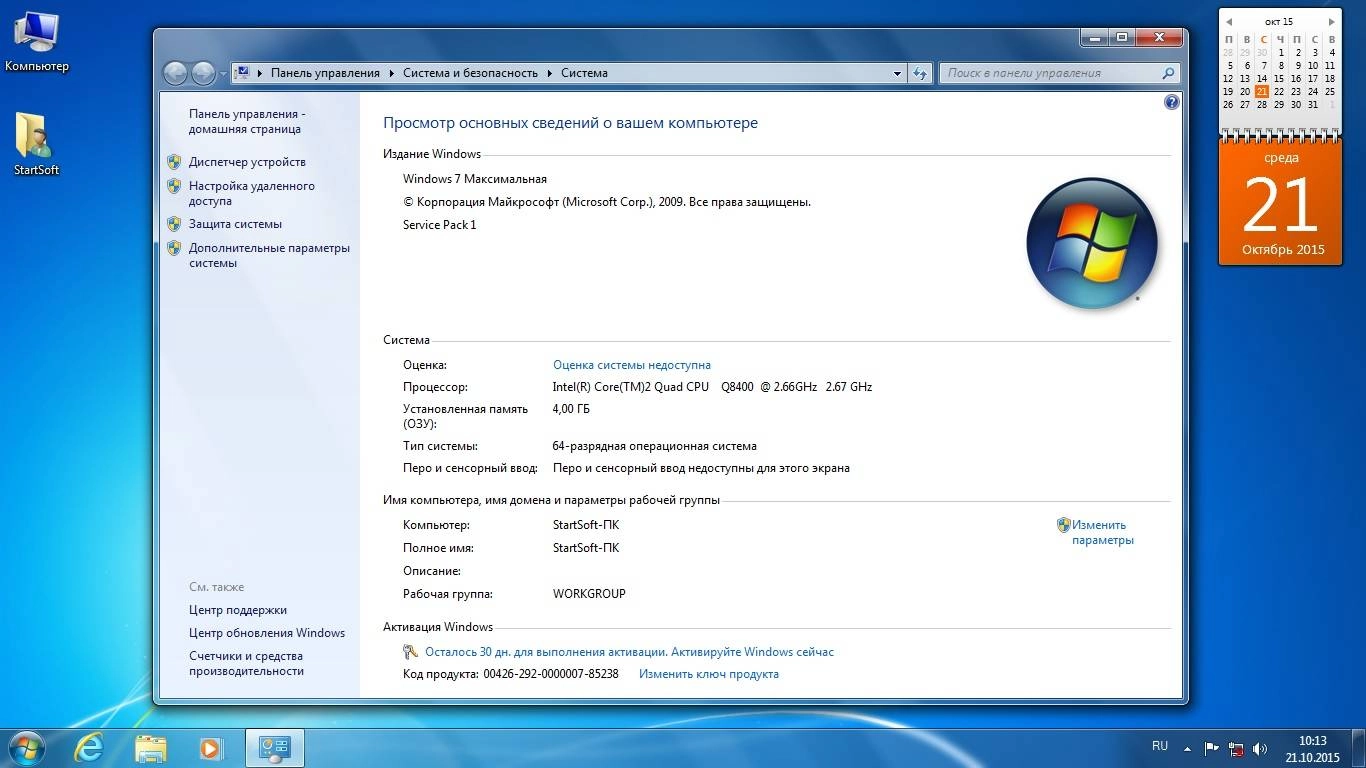
Task: Go to next month in calendar gadget
Action: 1331,22
